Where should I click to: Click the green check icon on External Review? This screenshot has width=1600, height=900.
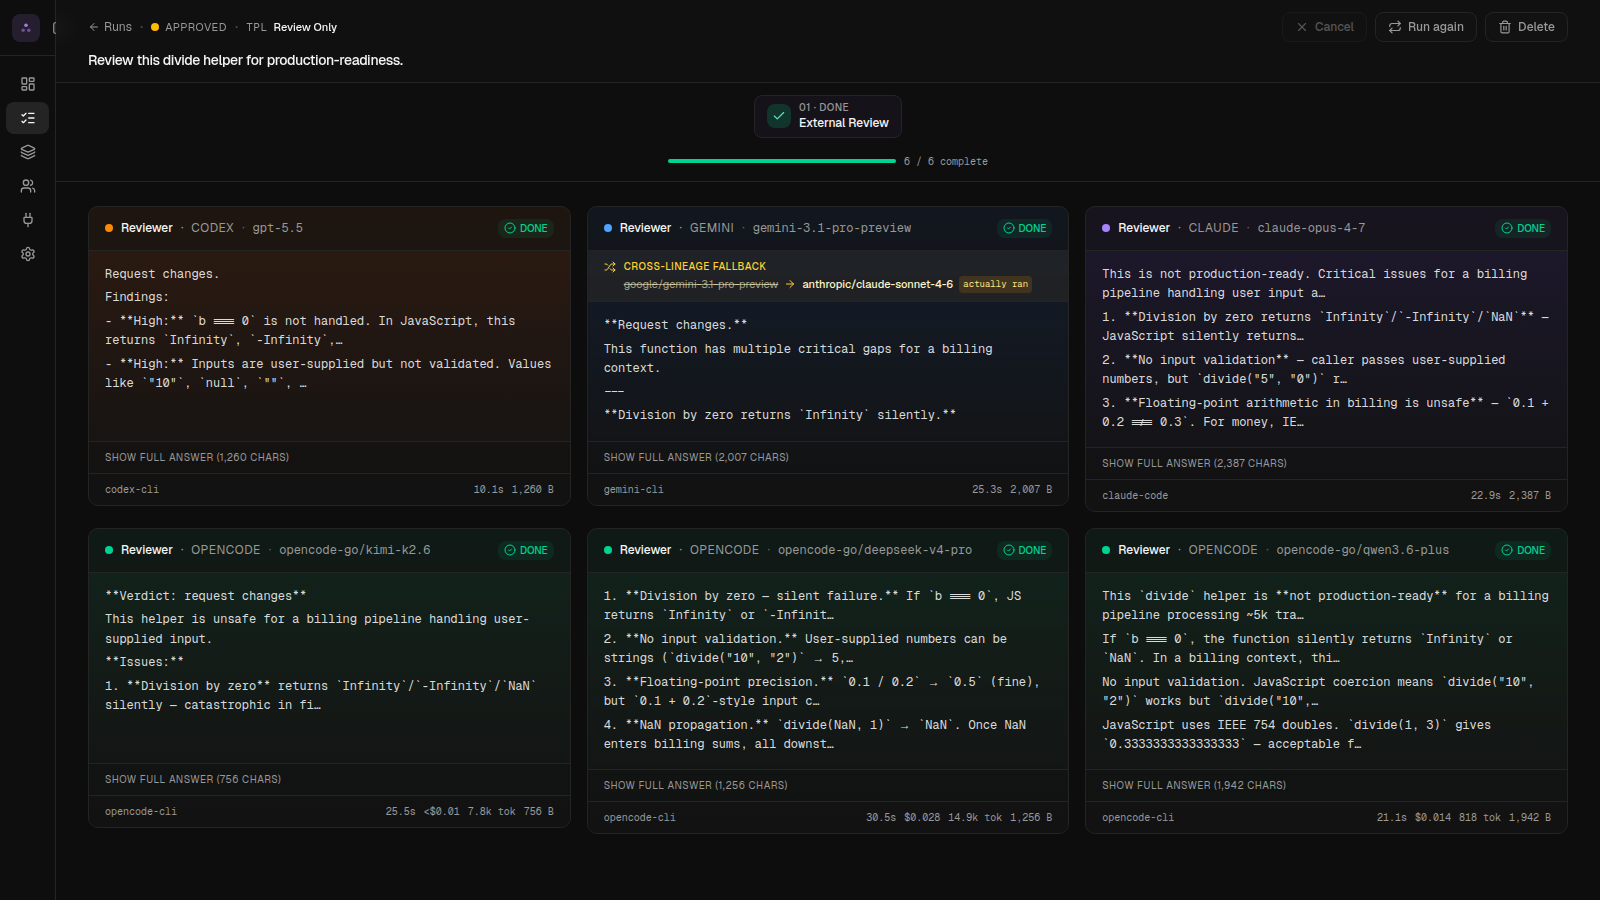(779, 116)
